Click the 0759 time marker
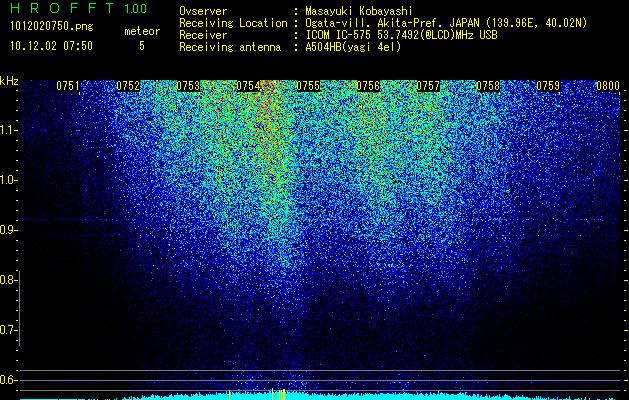Viewport: 629px width, 400px height. click(x=548, y=86)
